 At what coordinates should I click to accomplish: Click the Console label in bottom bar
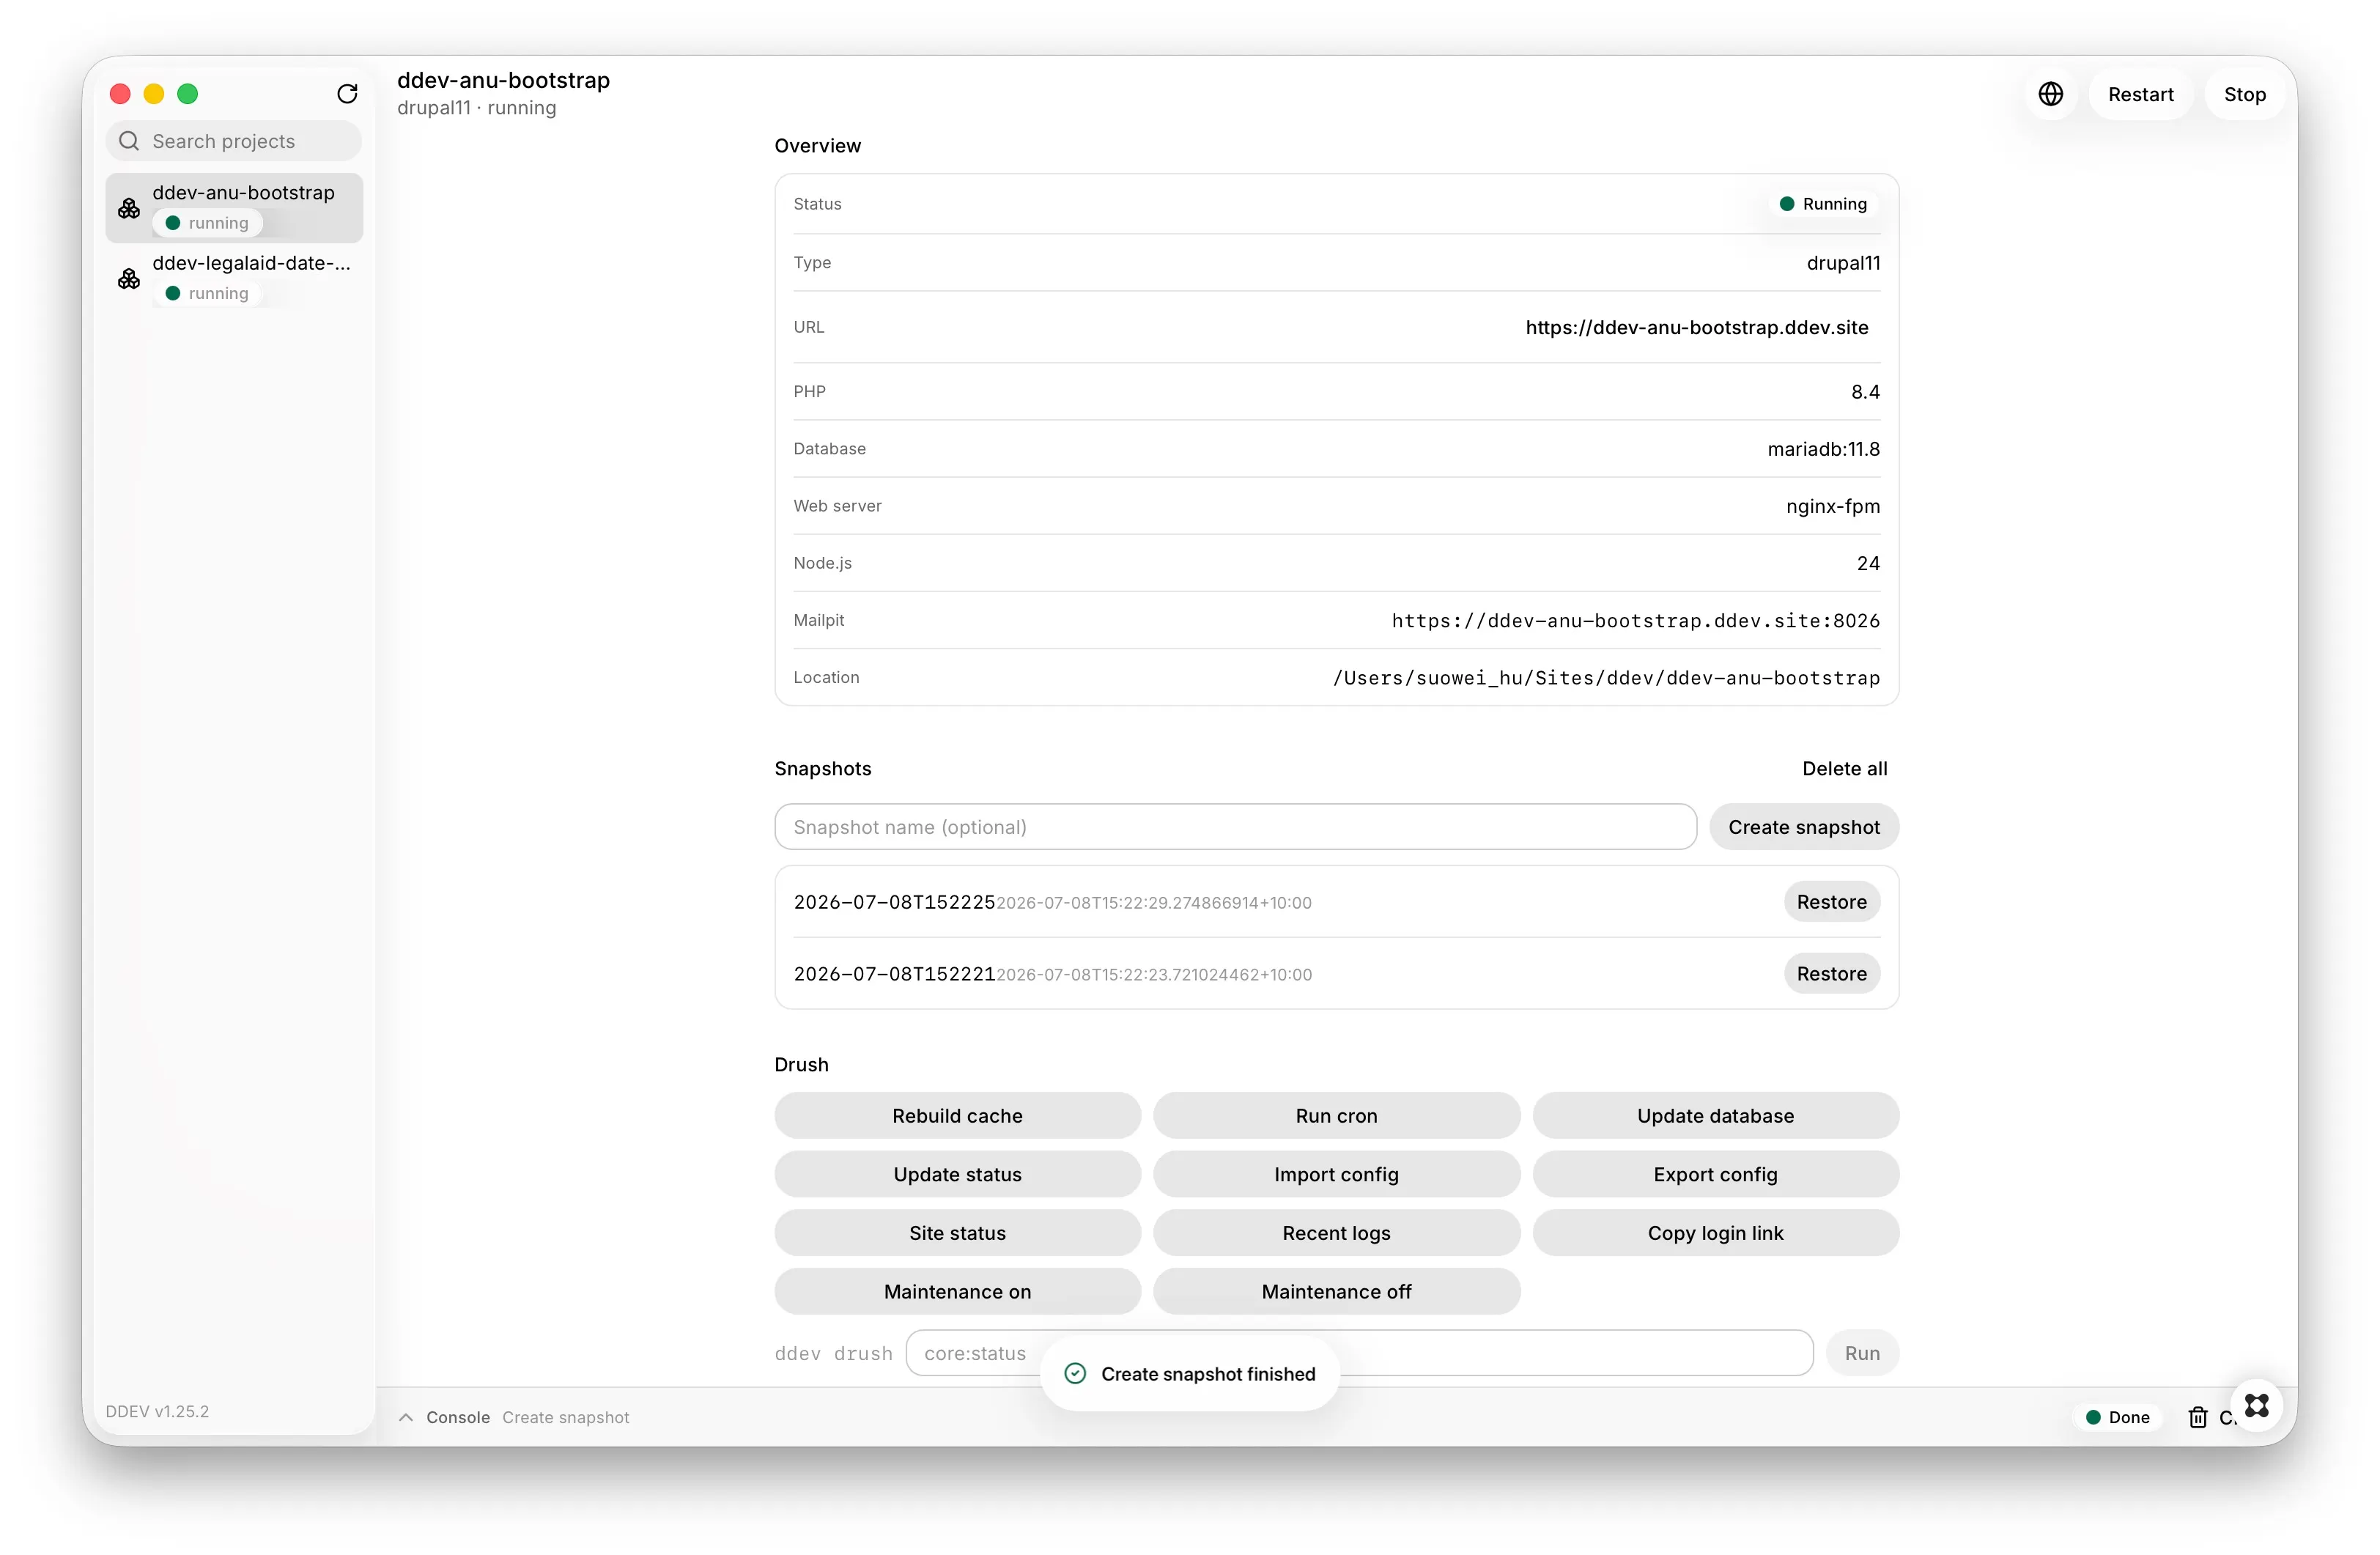point(457,1417)
